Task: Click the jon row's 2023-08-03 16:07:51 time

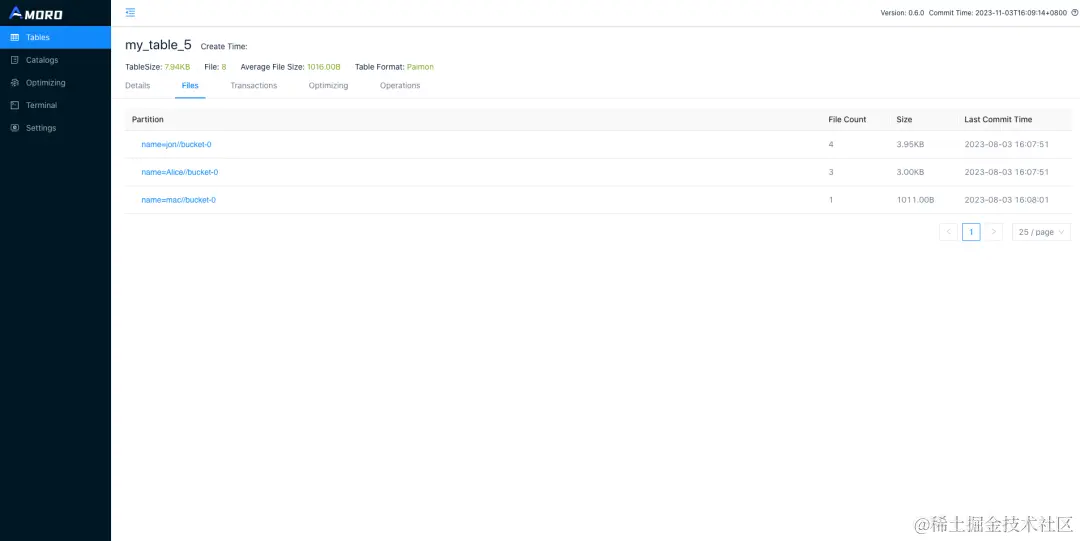Action: (1006, 145)
